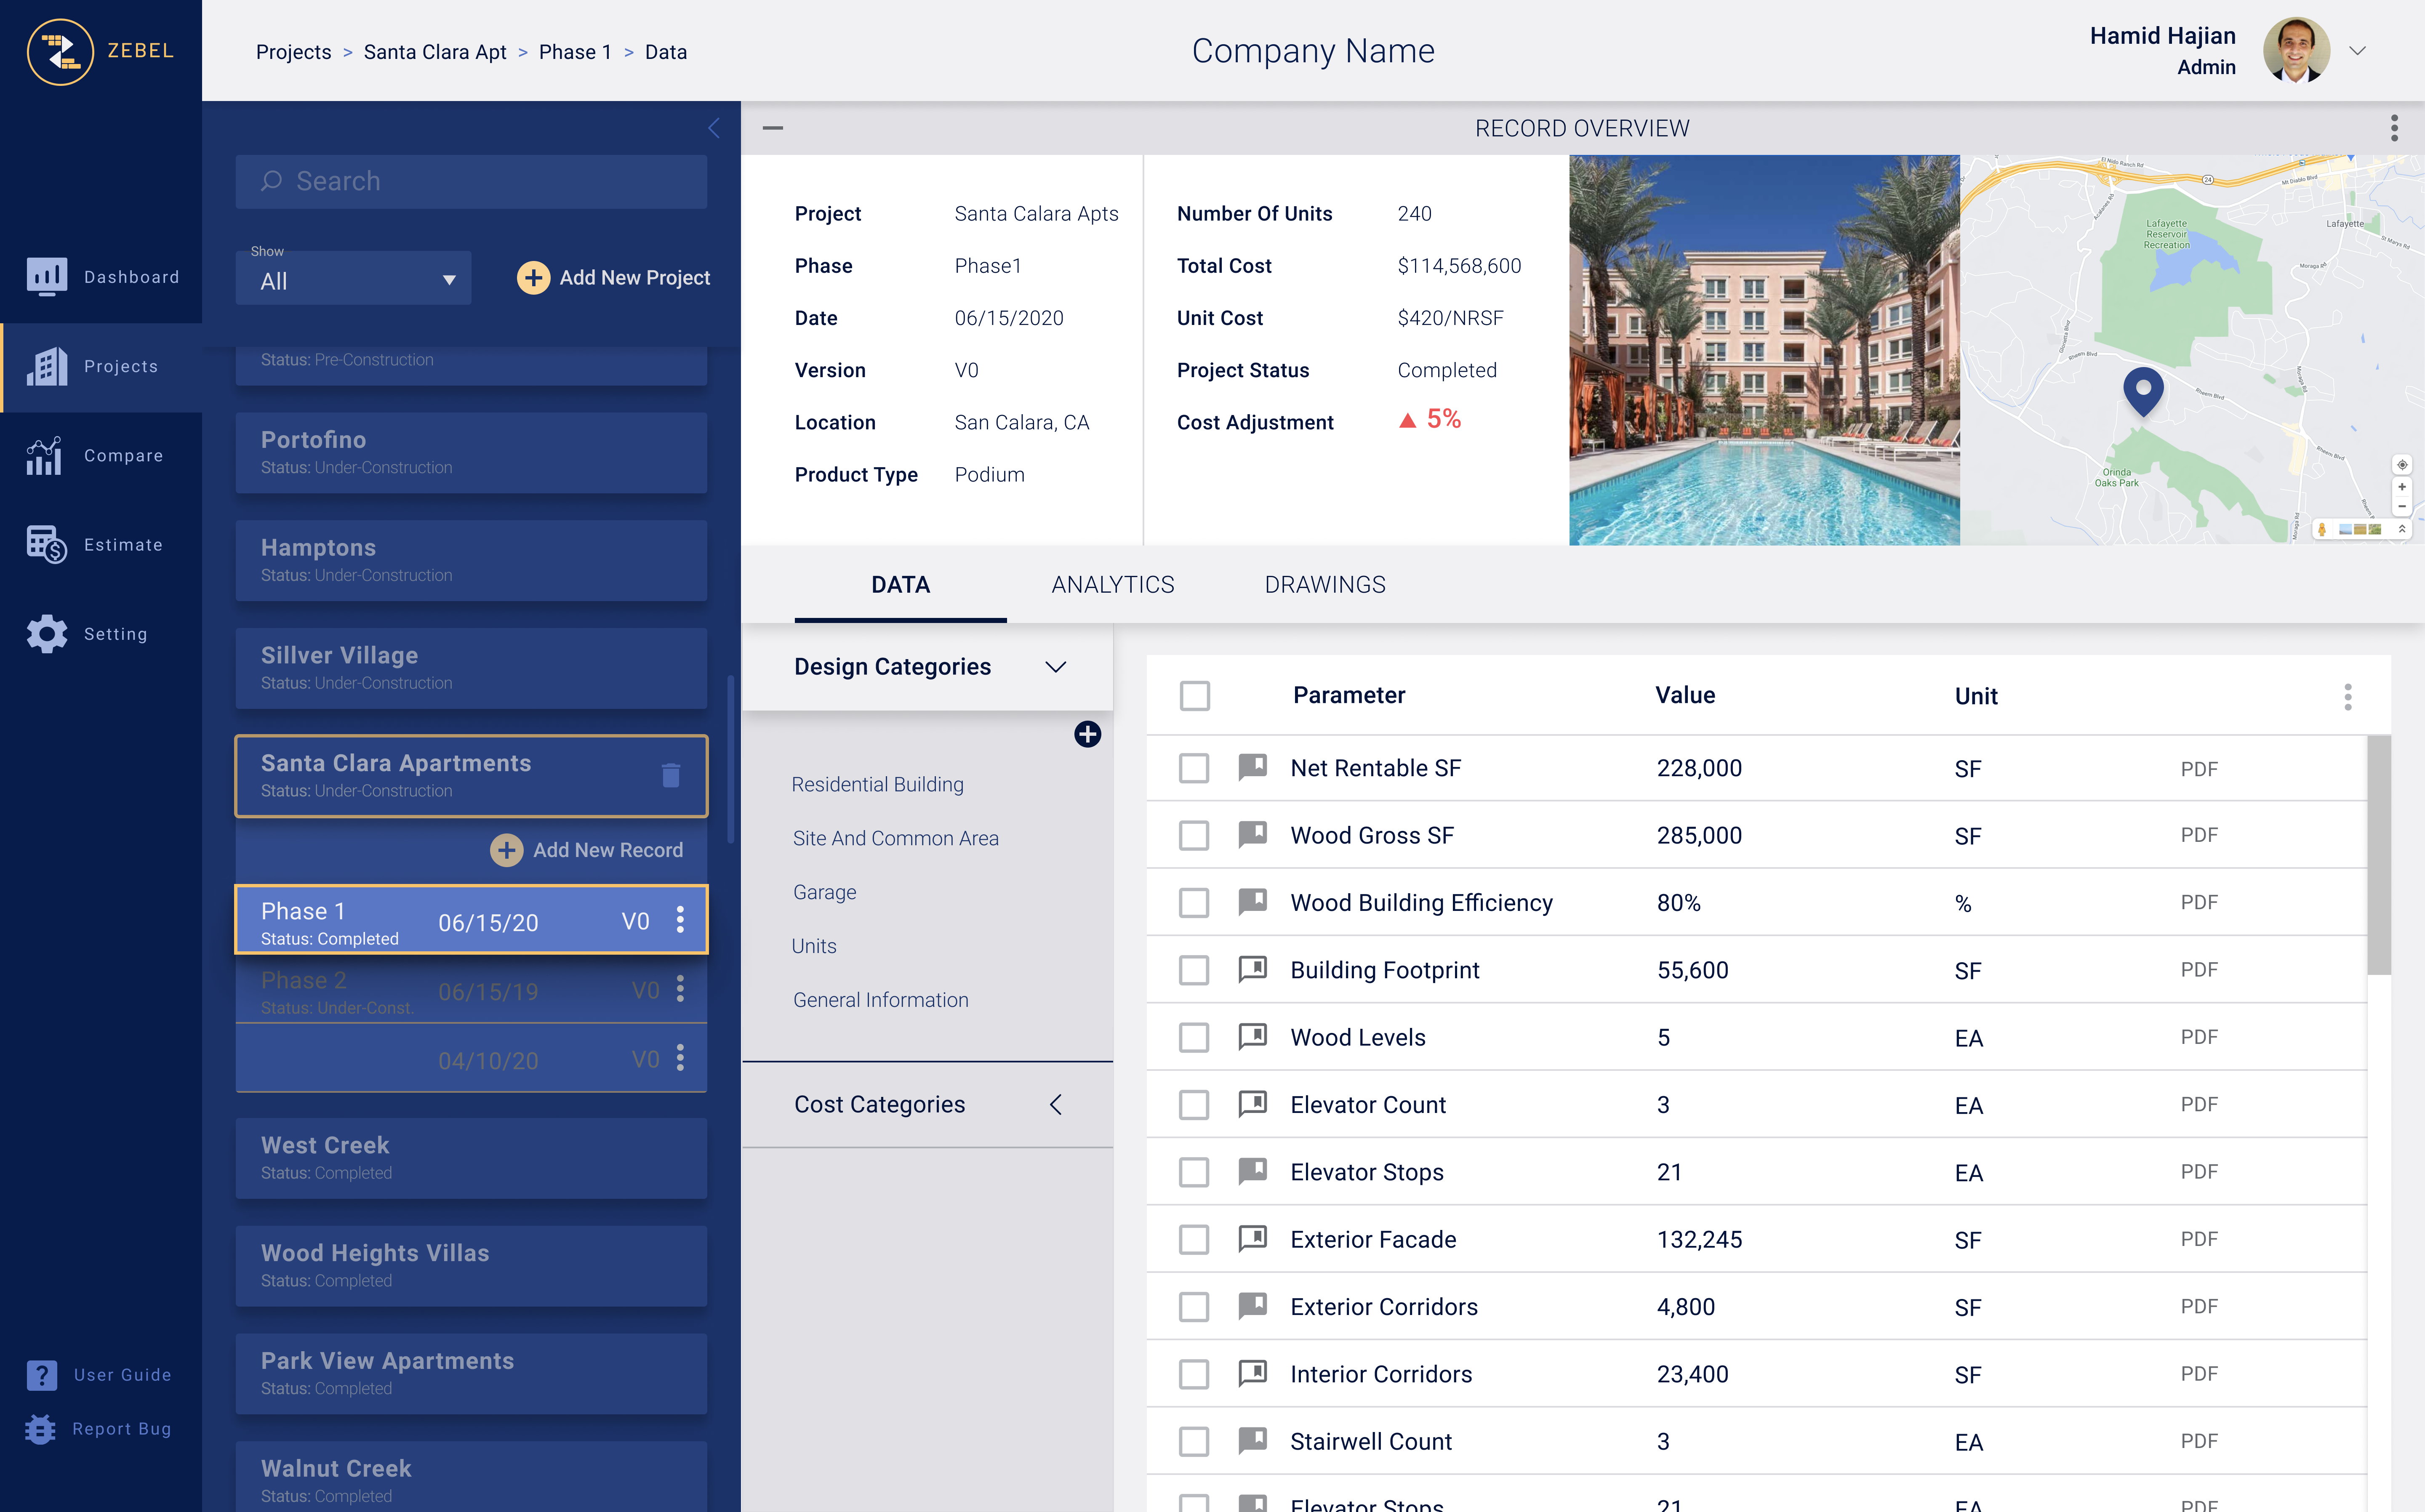Click the search magnifier icon
Image resolution: width=2425 pixels, height=1512 pixels.
point(271,181)
